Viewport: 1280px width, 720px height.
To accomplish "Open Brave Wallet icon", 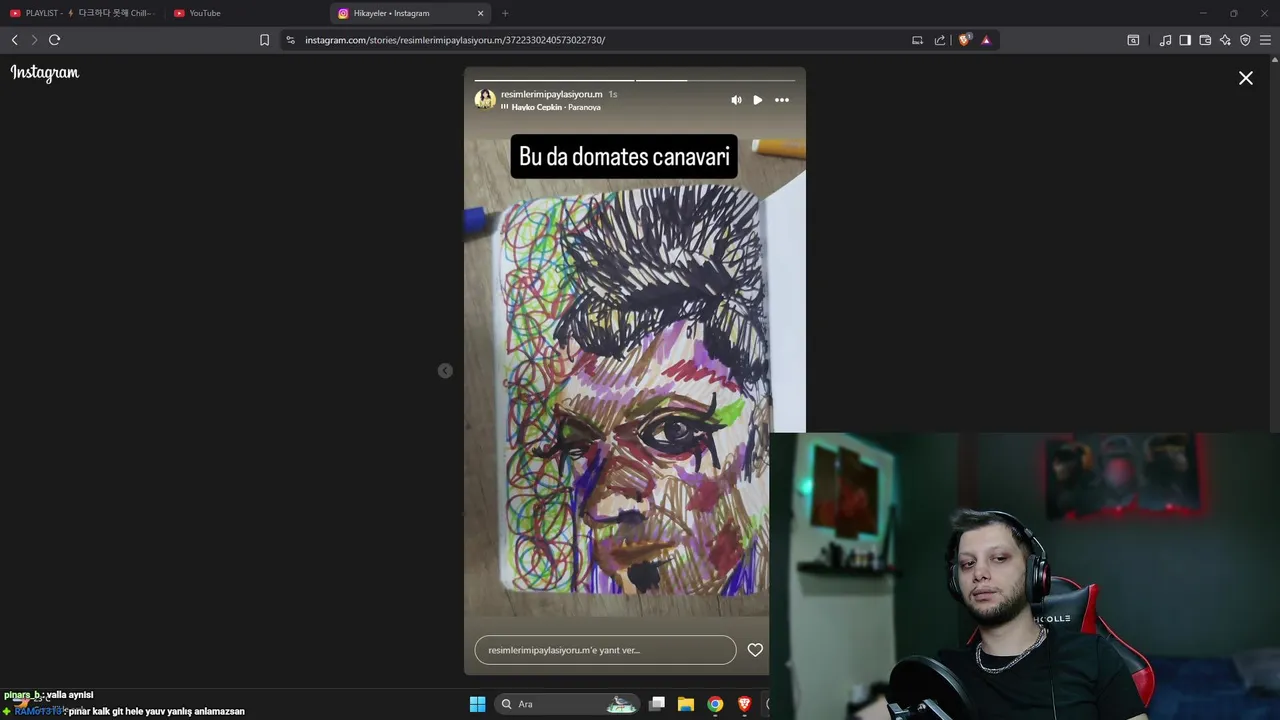I will [x=1205, y=40].
